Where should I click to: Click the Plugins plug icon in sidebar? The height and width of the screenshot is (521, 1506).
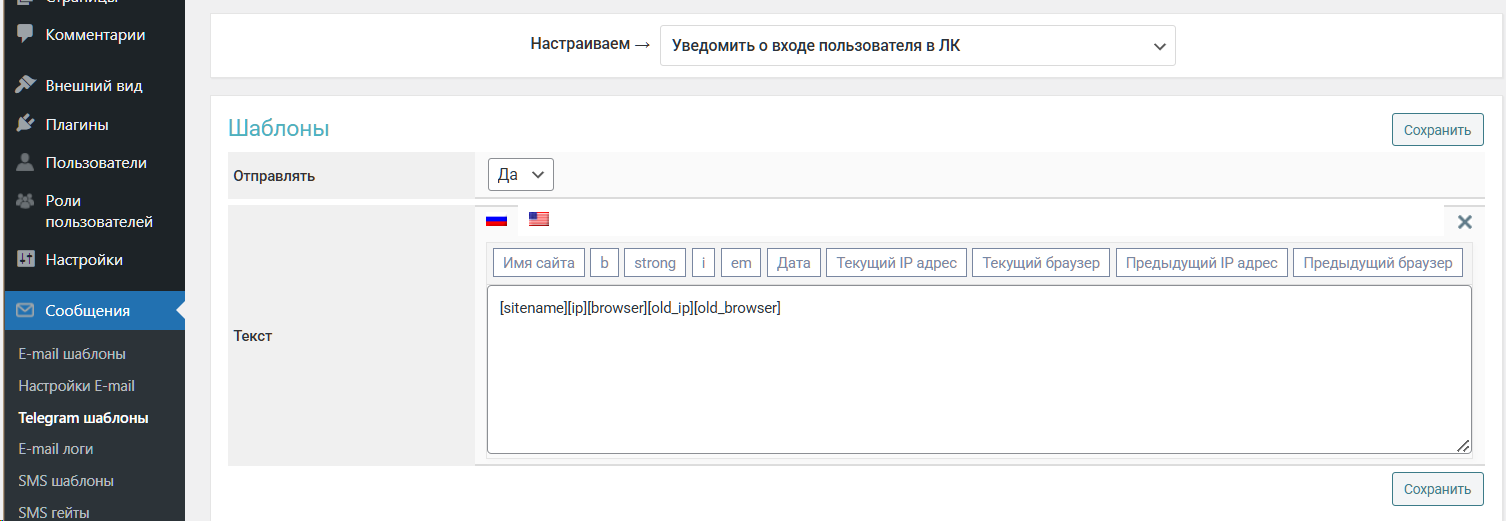[26, 124]
